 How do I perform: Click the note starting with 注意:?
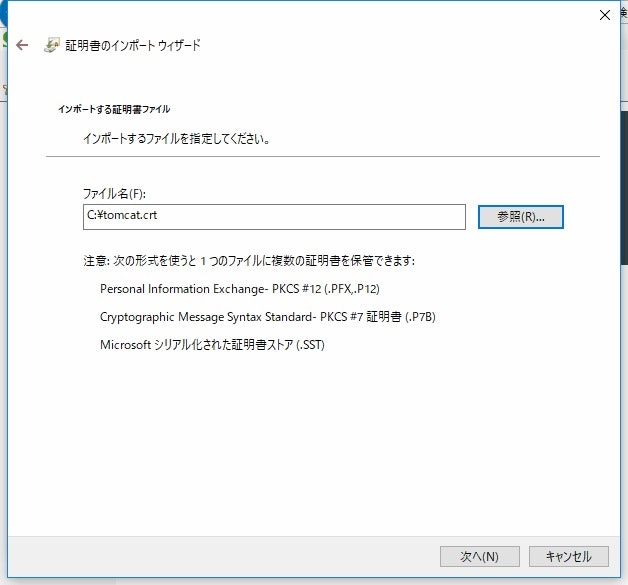coord(249,261)
